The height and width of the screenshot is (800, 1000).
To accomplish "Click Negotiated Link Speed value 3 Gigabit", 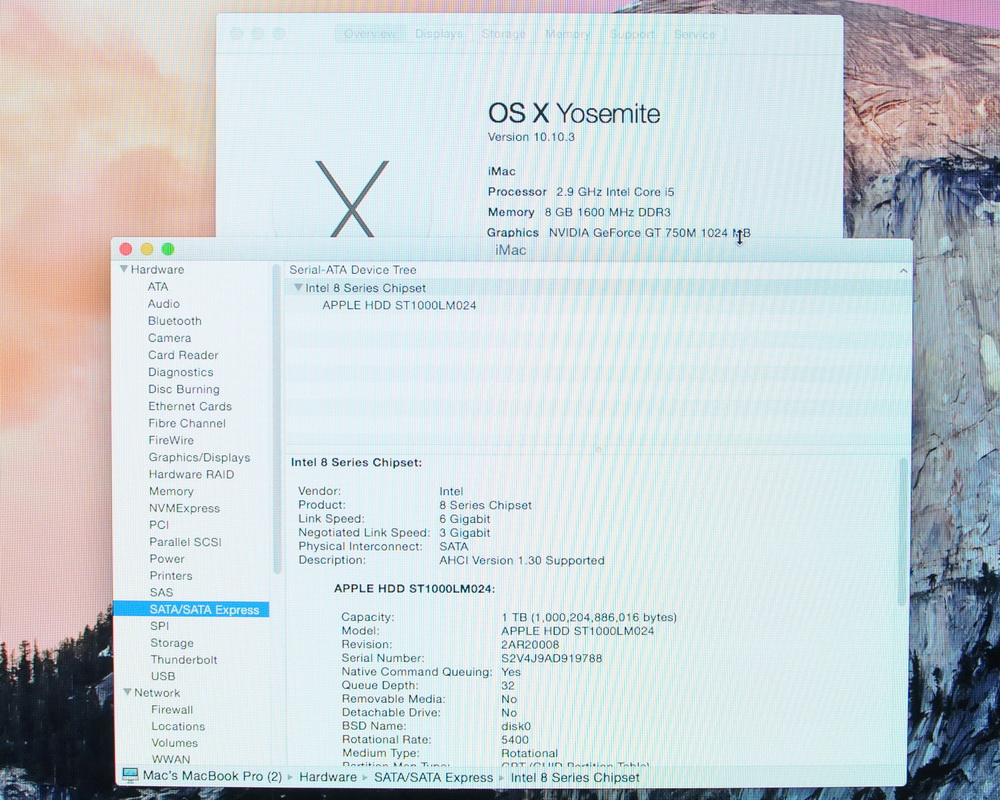I will pos(465,533).
